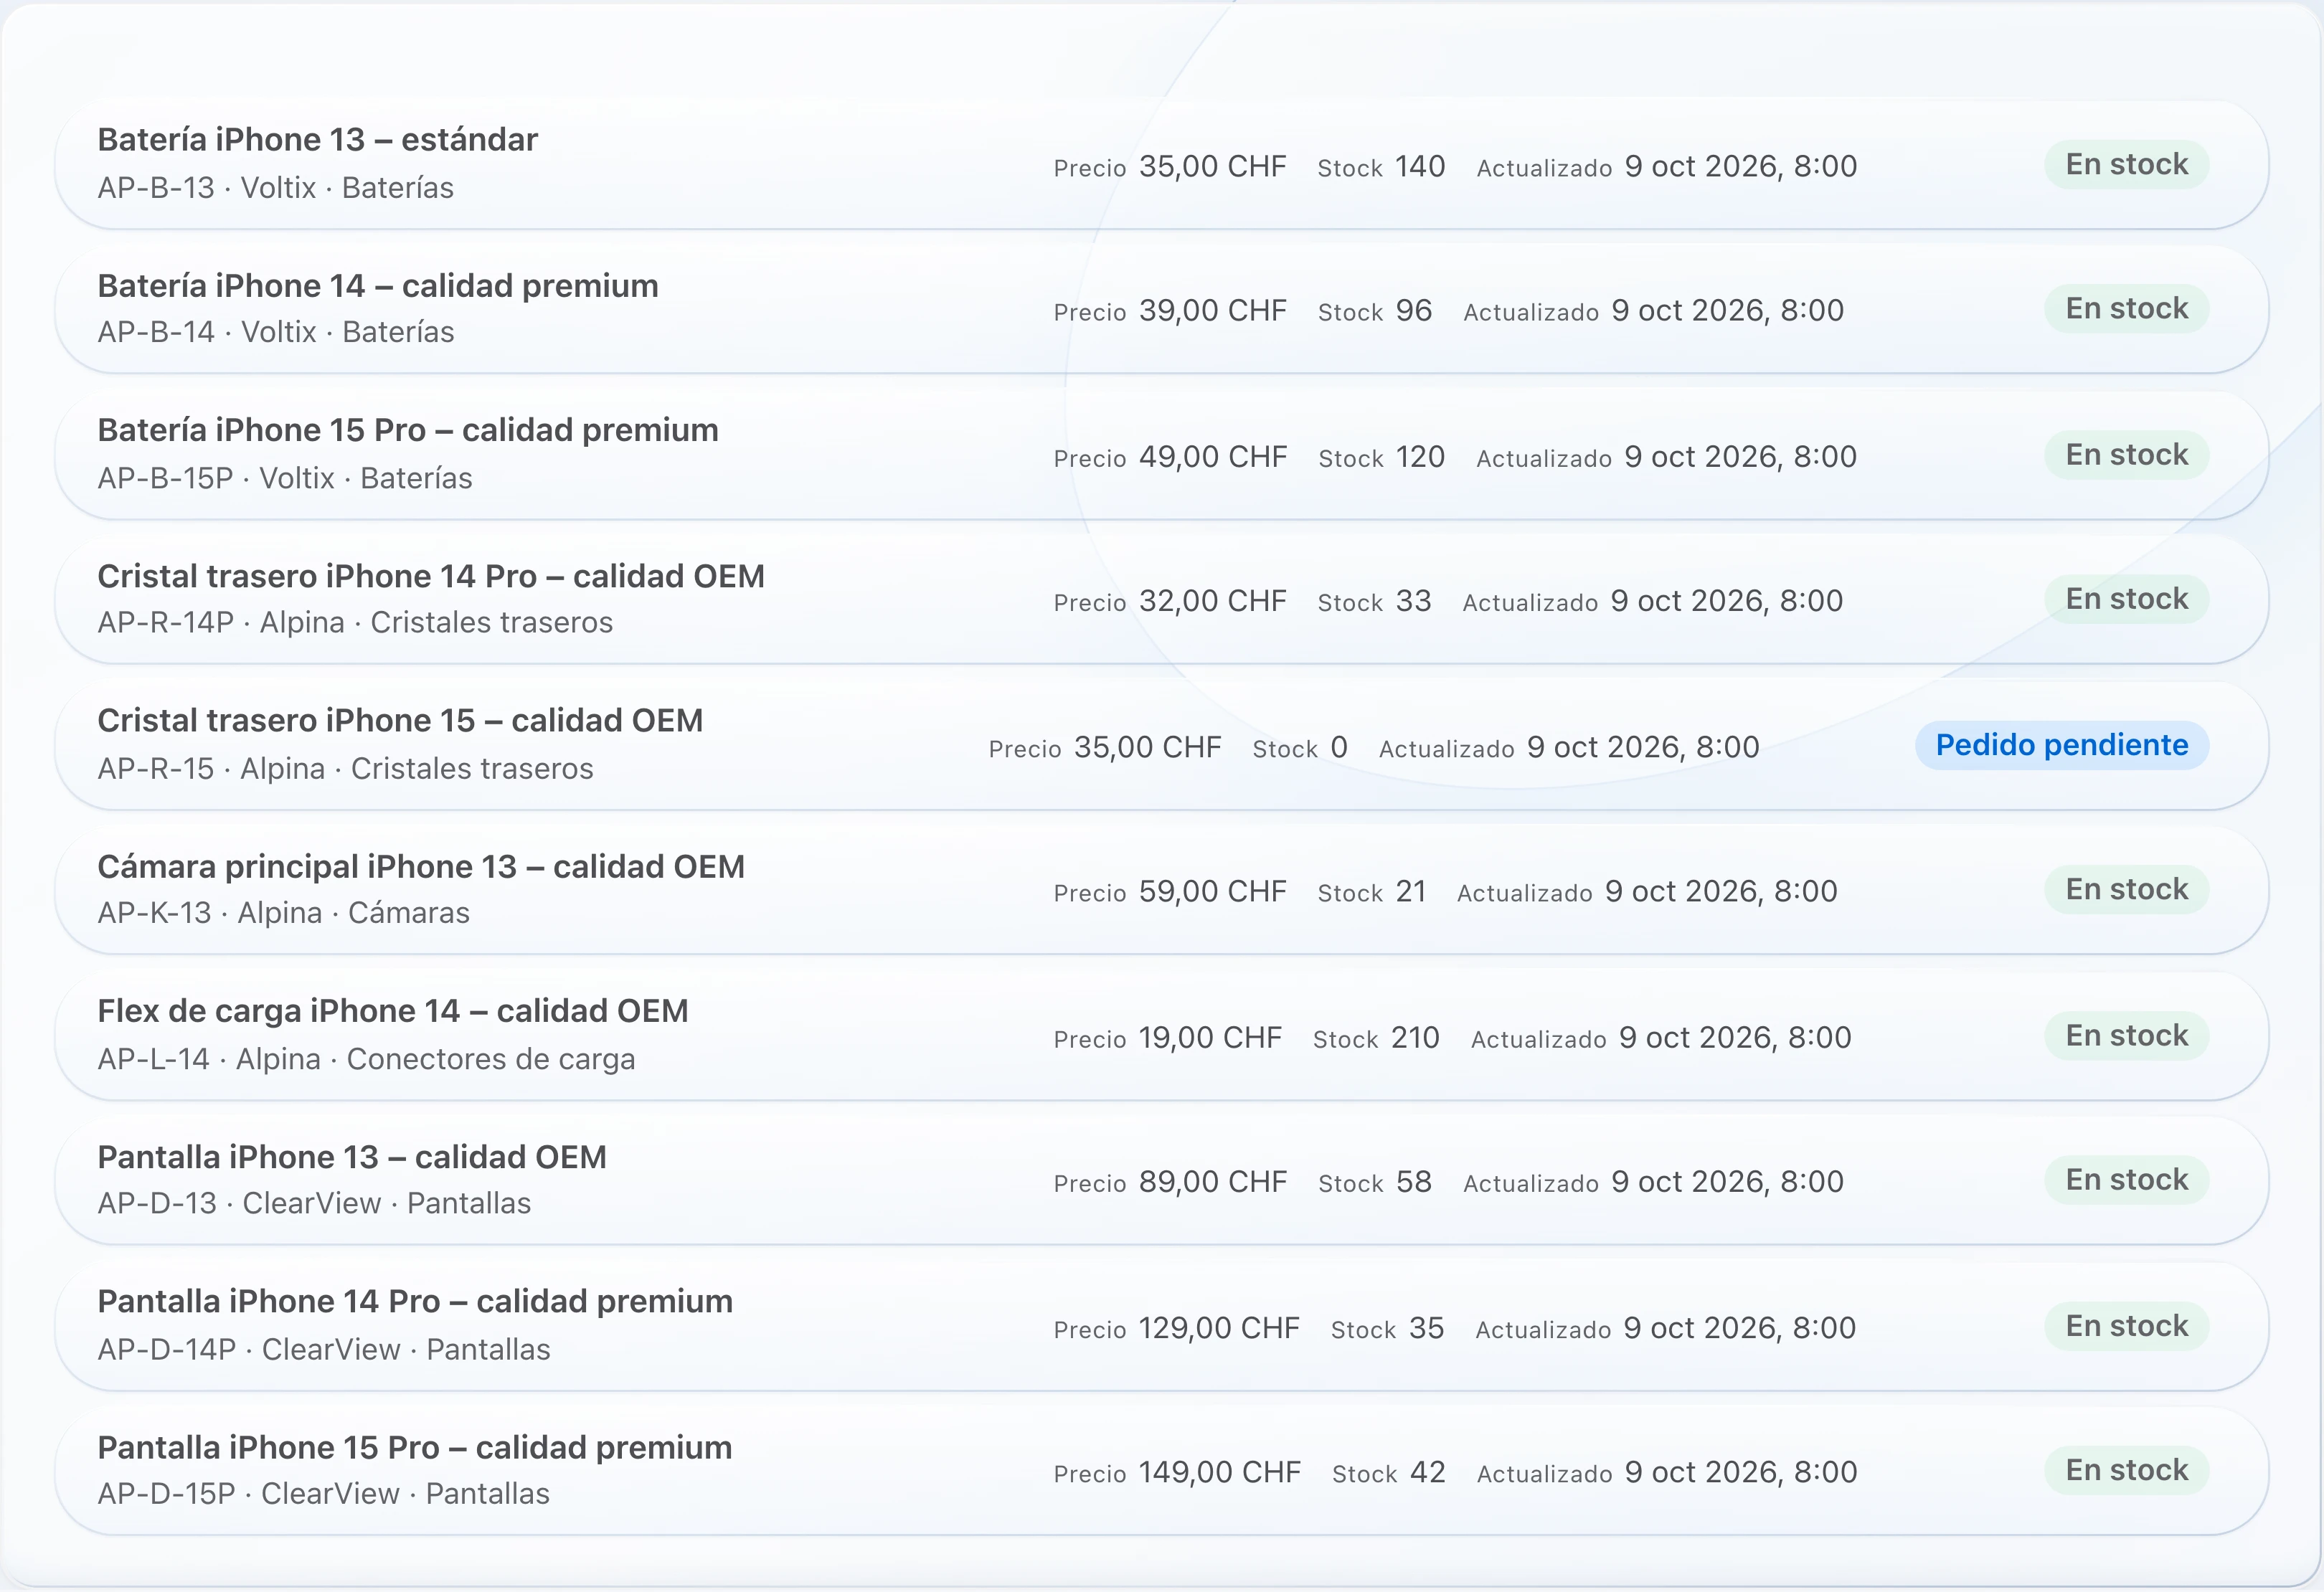Click AP-R-15 · Alpina · Cristales traseros subtitle
The image size is (2324, 1592).
click(345, 768)
